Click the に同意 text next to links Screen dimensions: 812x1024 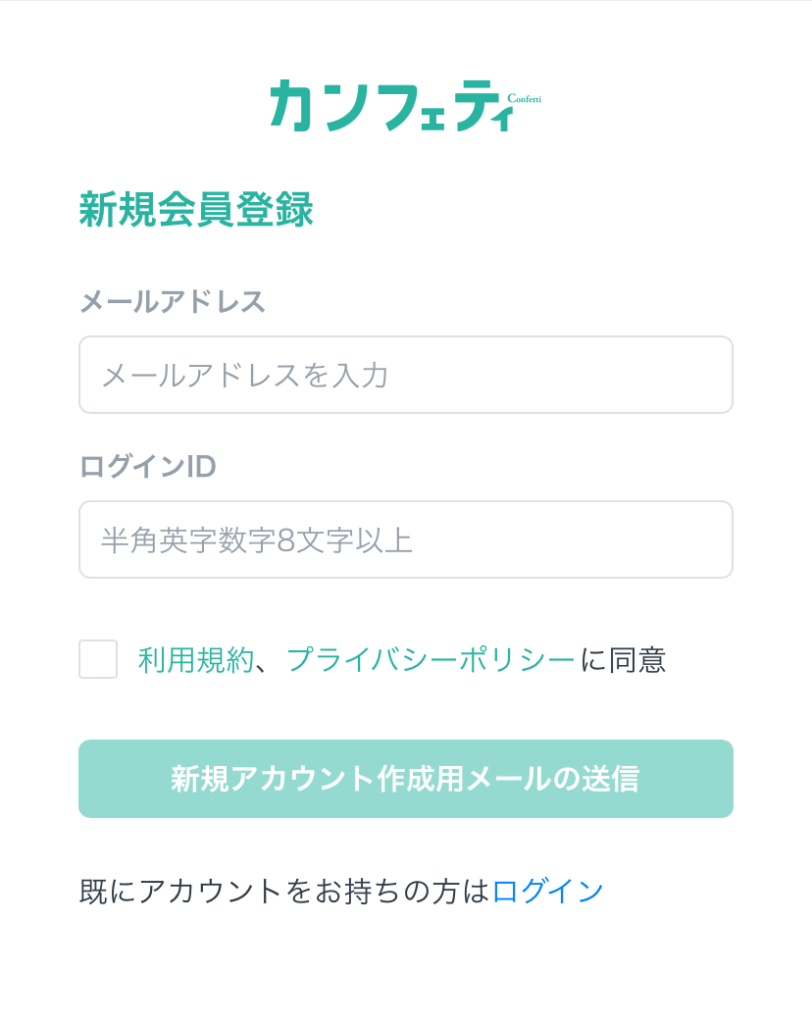pyautogui.click(x=623, y=660)
